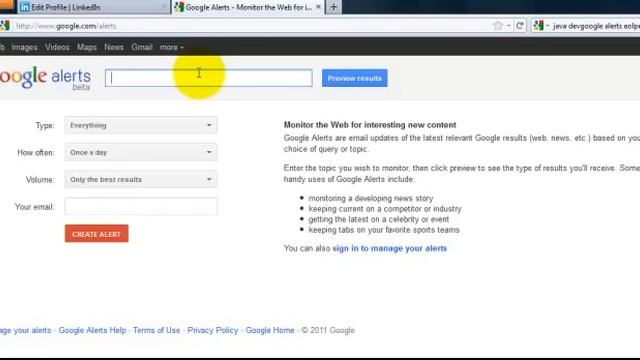Open the Type dropdown set to Everything
The height and width of the screenshot is (360, 640).
pos(141,125)
